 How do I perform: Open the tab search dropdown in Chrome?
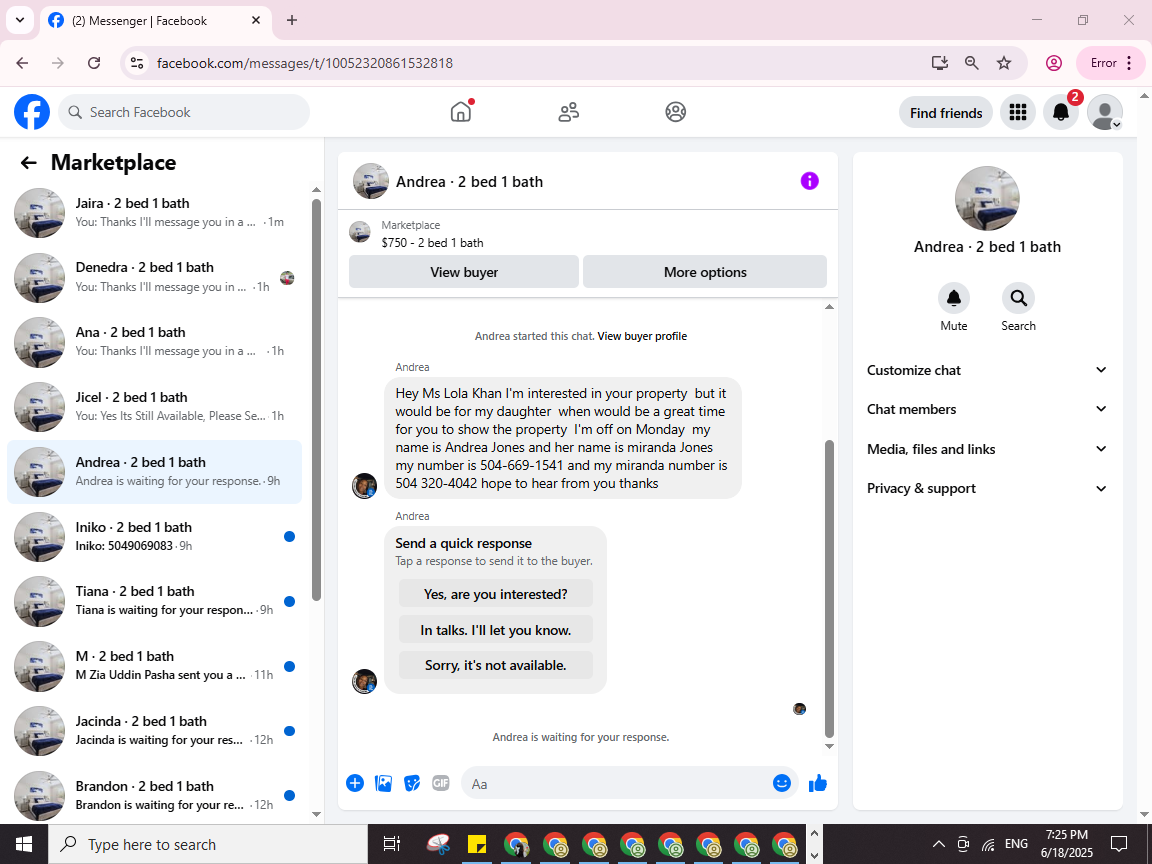pyautogui.click(x=20, y=20)
